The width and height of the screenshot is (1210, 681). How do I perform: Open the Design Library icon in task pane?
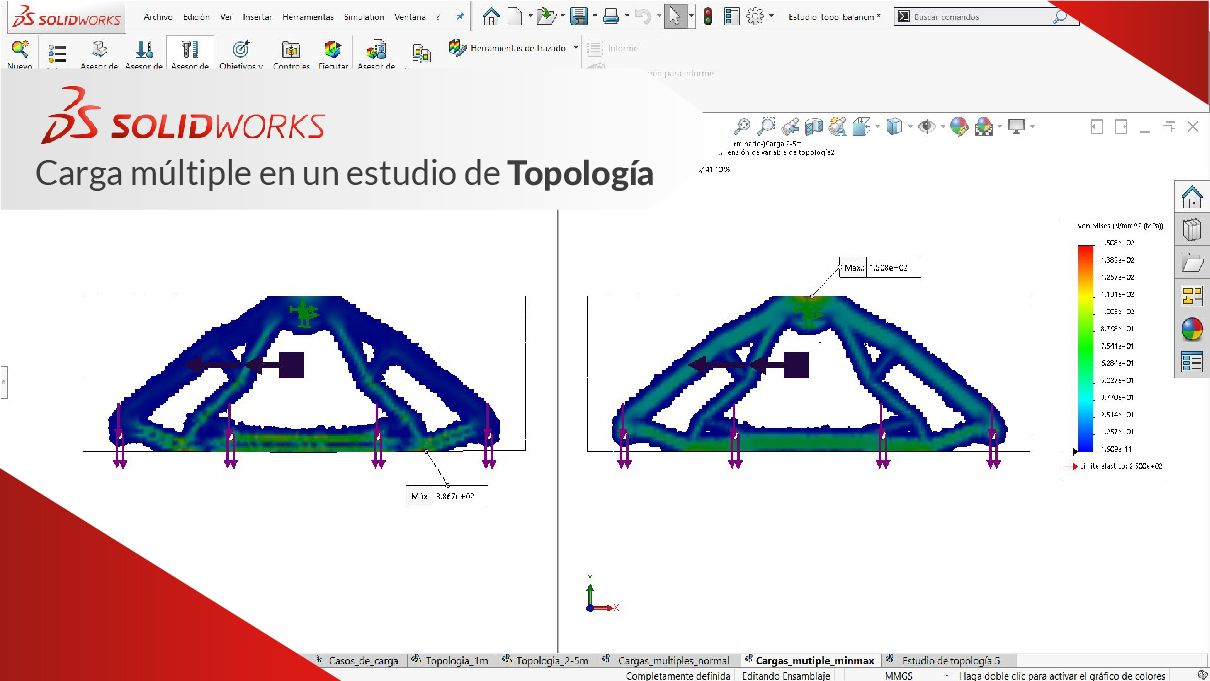pos(1191,229)
